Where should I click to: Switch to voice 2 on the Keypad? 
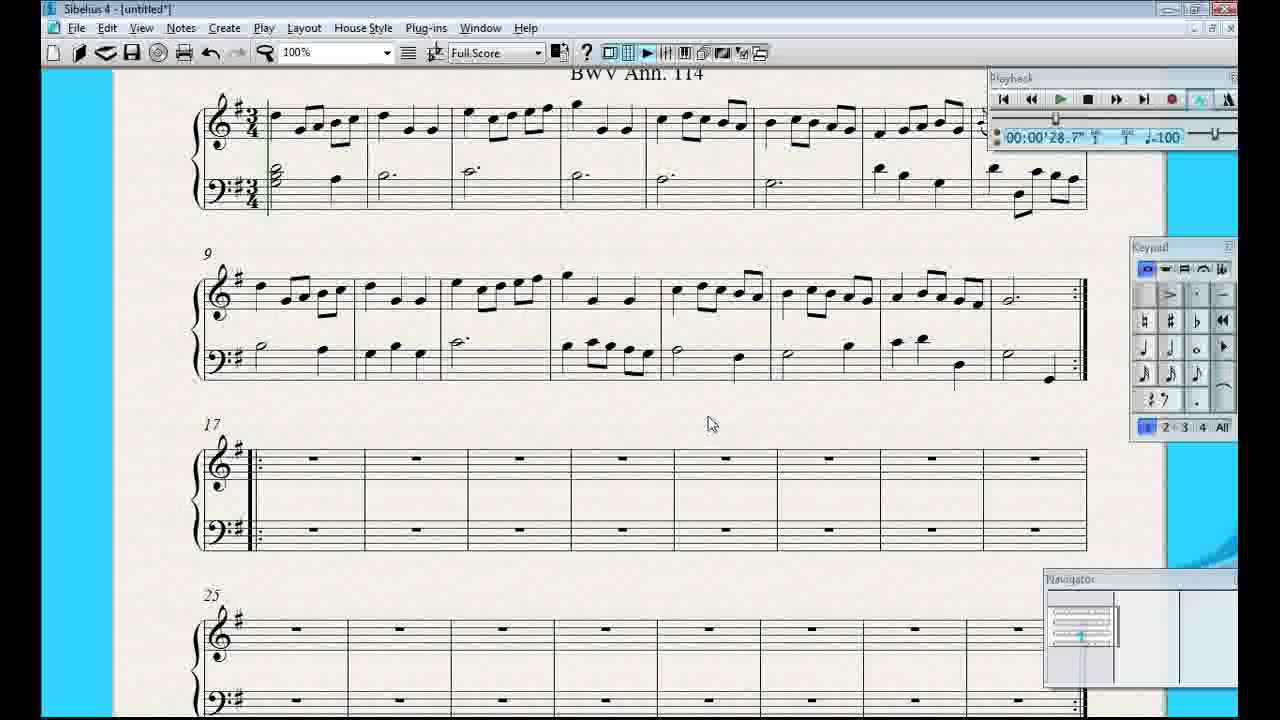(x=1165, y=427)
